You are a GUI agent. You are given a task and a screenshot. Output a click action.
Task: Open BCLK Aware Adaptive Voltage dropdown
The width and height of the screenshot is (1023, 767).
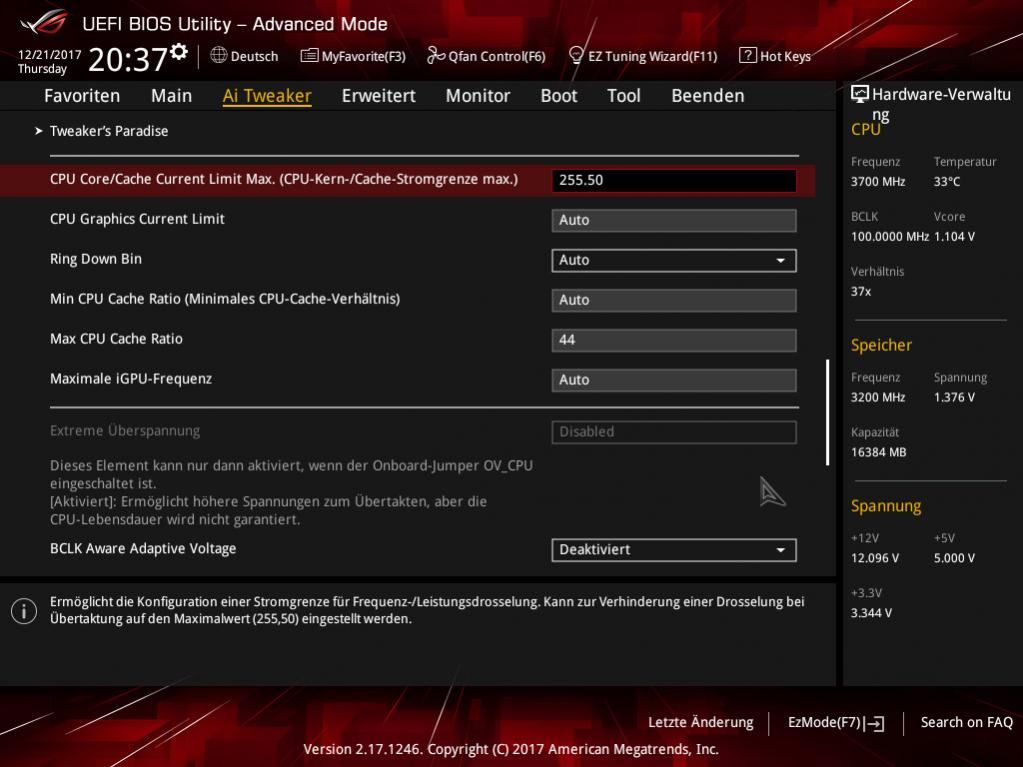[x=674, y=550]
